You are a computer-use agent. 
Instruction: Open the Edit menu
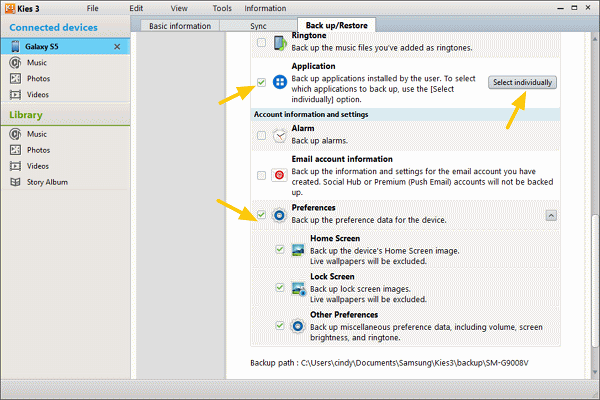[136, 8]
